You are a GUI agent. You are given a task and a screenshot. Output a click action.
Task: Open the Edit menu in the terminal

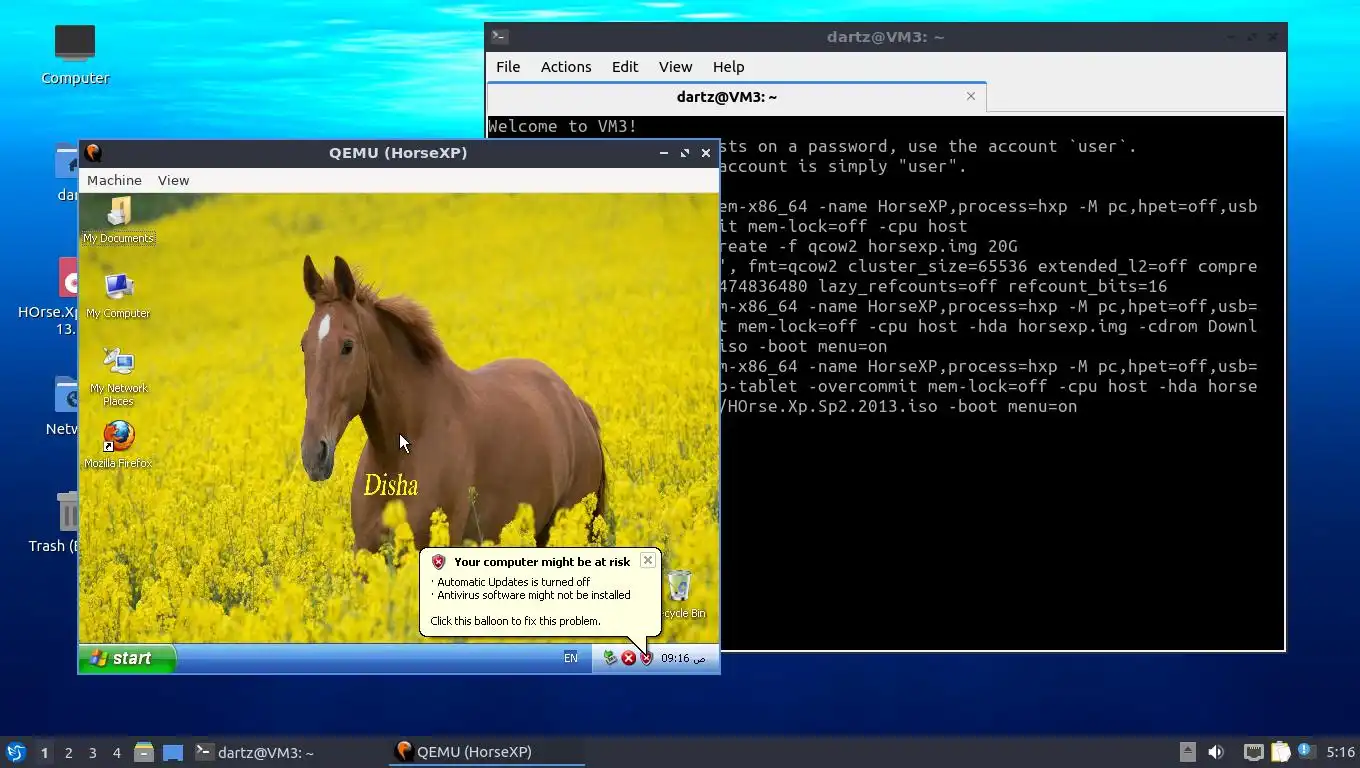click(625, 66)
